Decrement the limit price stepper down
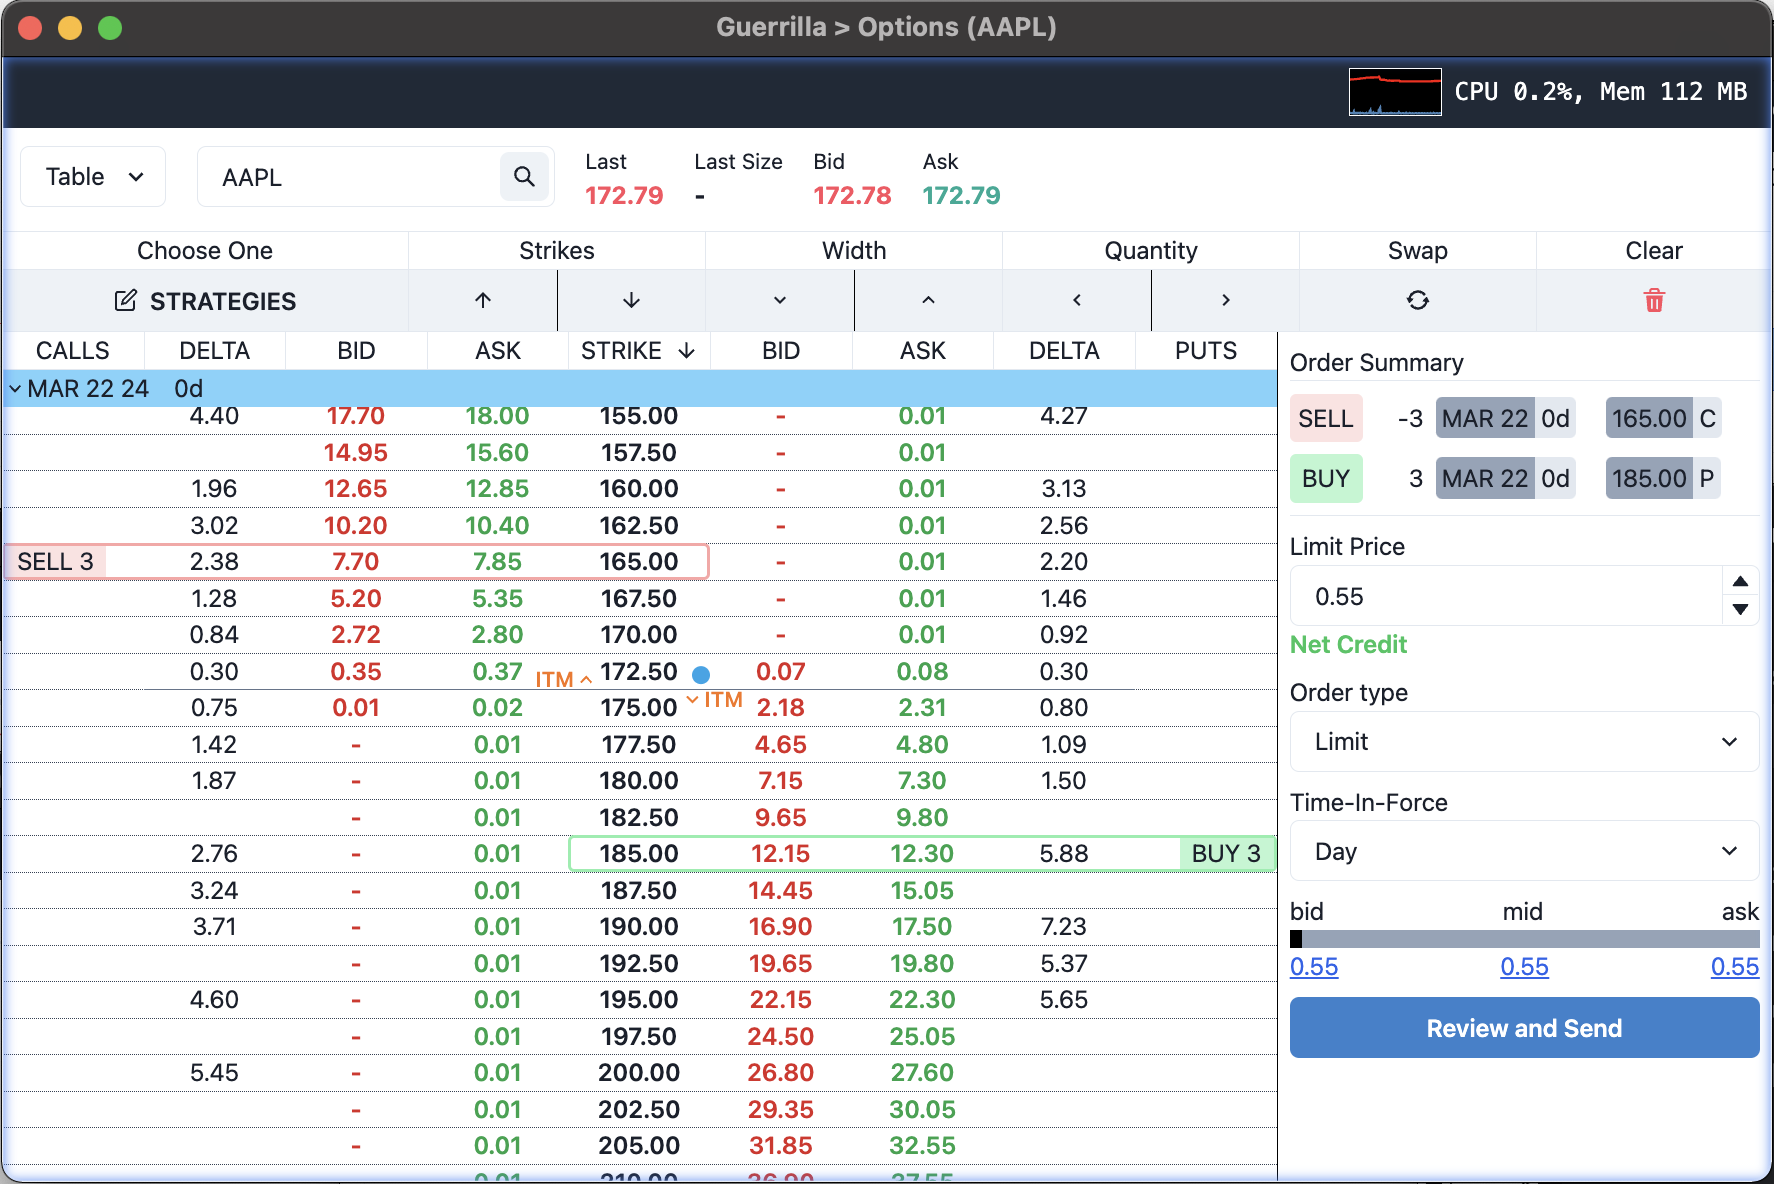 (1740, 609)
